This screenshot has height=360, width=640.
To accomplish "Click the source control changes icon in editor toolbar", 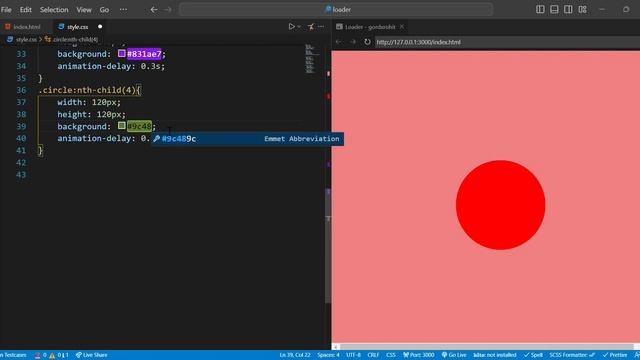I will [311, 27].
